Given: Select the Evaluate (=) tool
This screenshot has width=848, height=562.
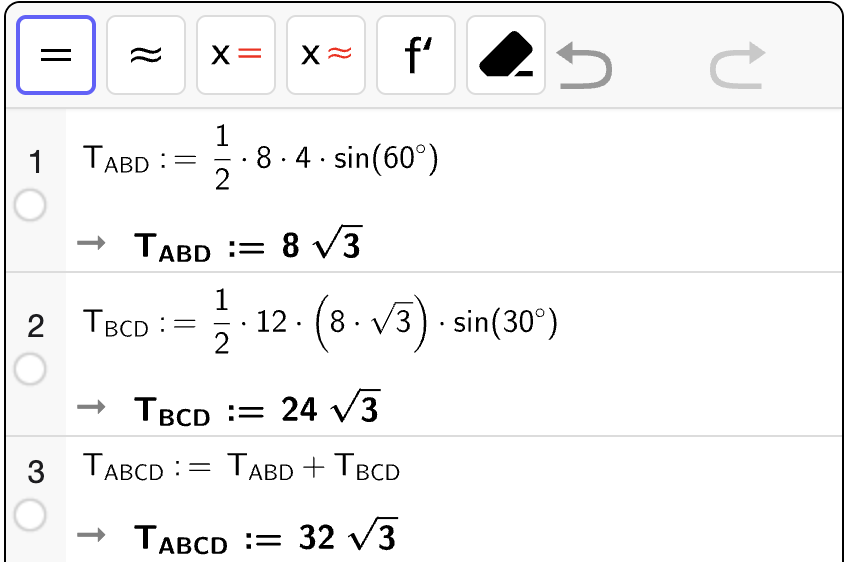Looking at the screenshot, I should [x=56, y=56].
